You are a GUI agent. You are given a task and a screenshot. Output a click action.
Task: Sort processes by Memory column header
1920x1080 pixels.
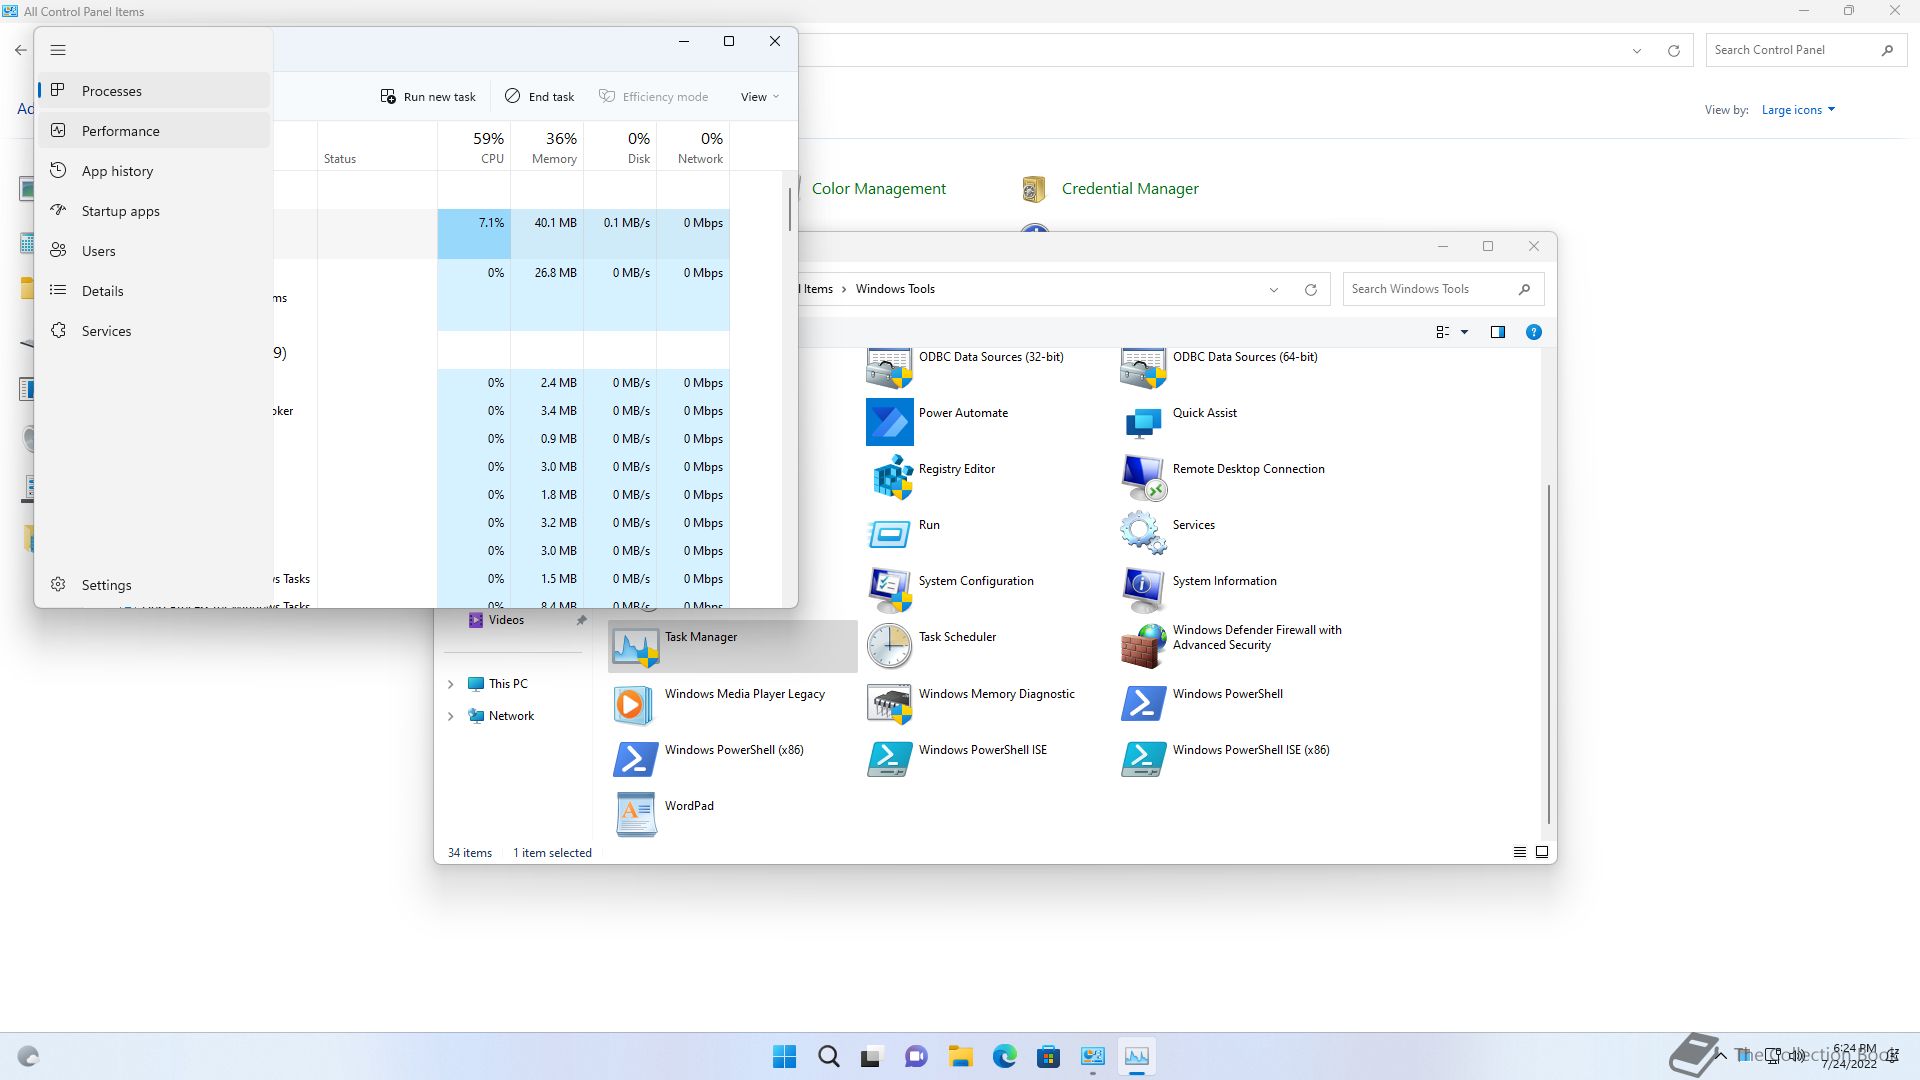(547, 146)
